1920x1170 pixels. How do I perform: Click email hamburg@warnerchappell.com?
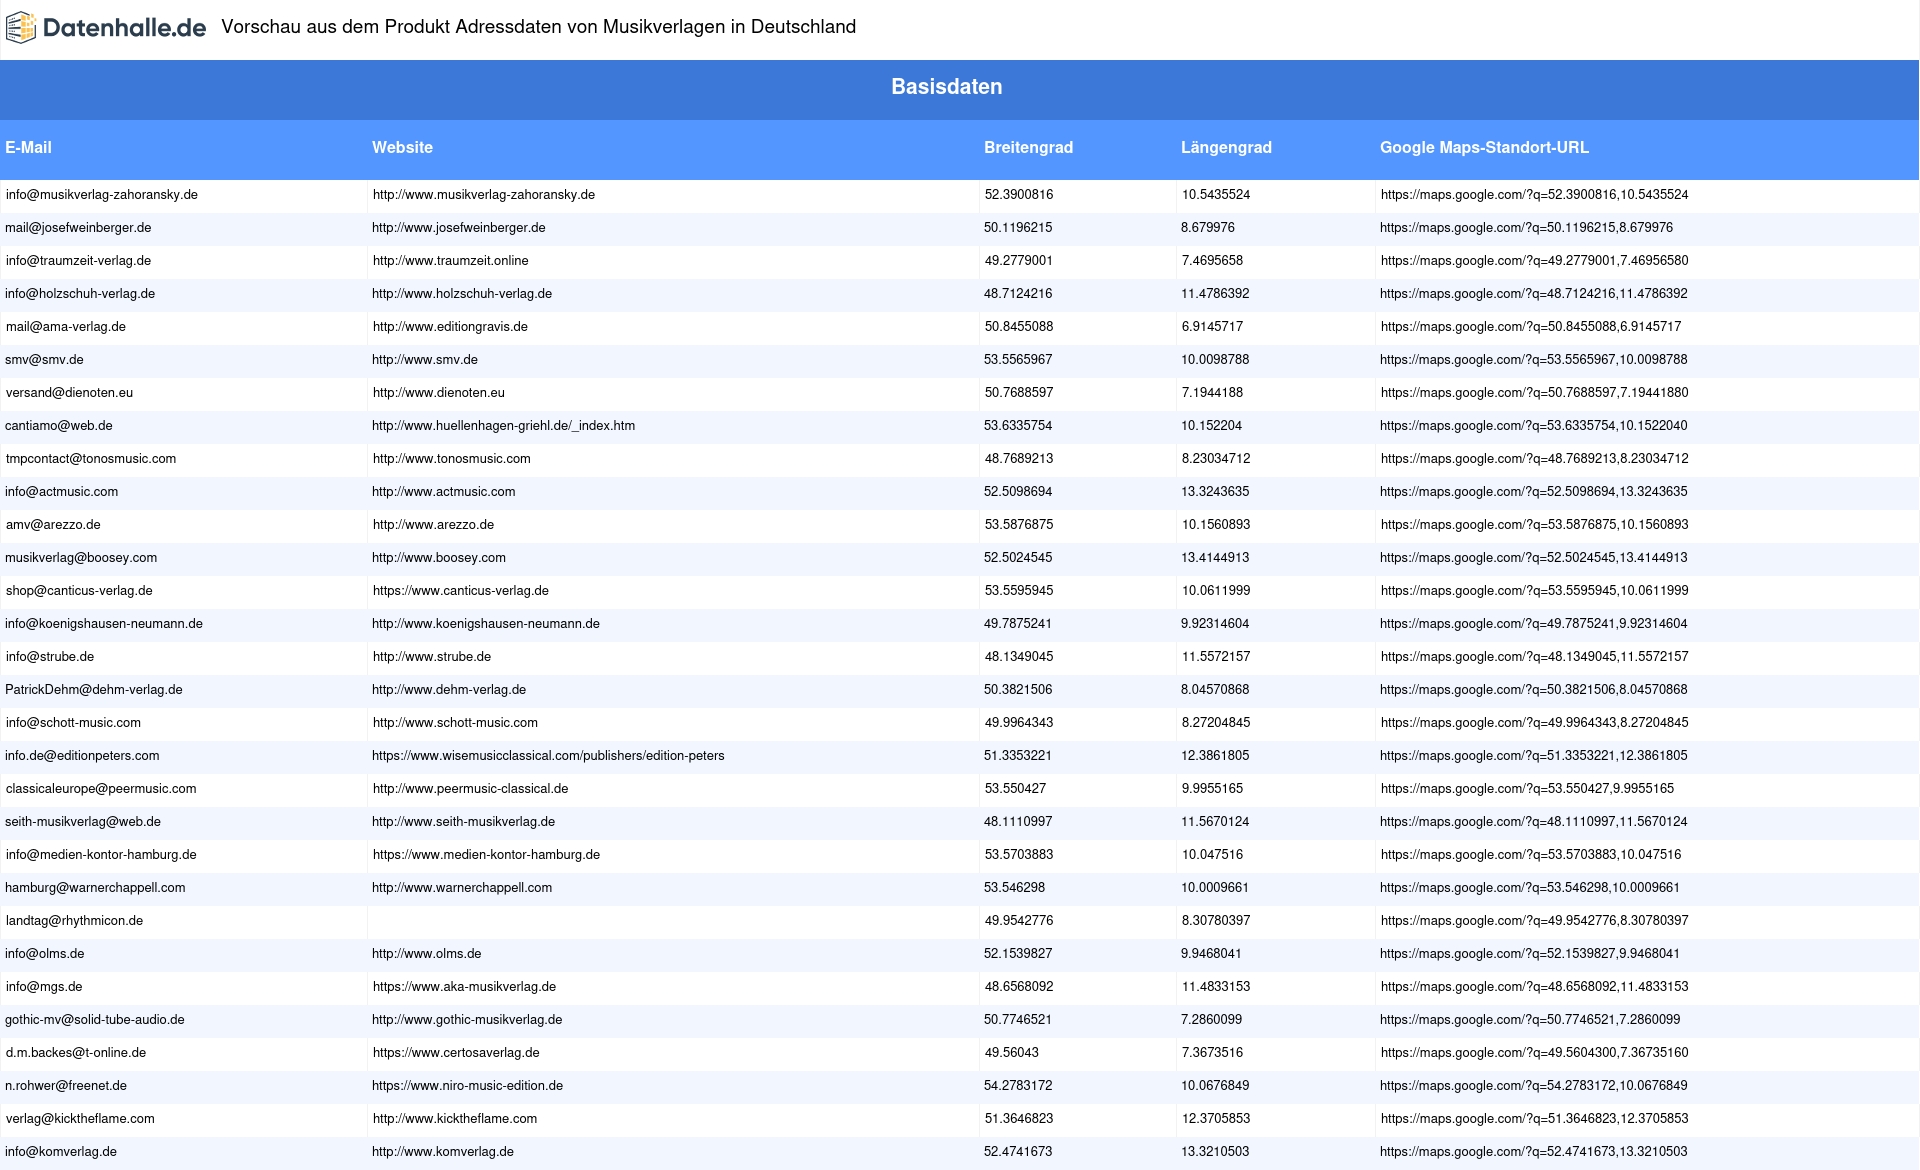pyautogui.click(x=95, y=888)
